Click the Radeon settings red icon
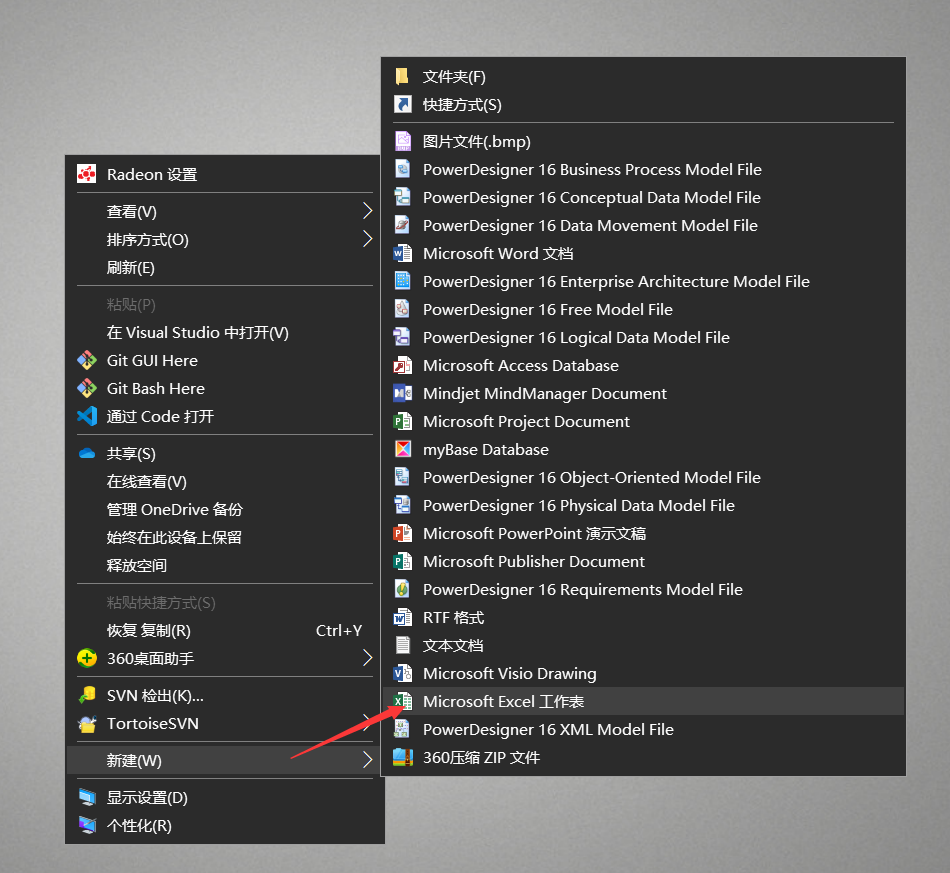The height and width of the screenshot is (873, 950). [x=87, y=174]
